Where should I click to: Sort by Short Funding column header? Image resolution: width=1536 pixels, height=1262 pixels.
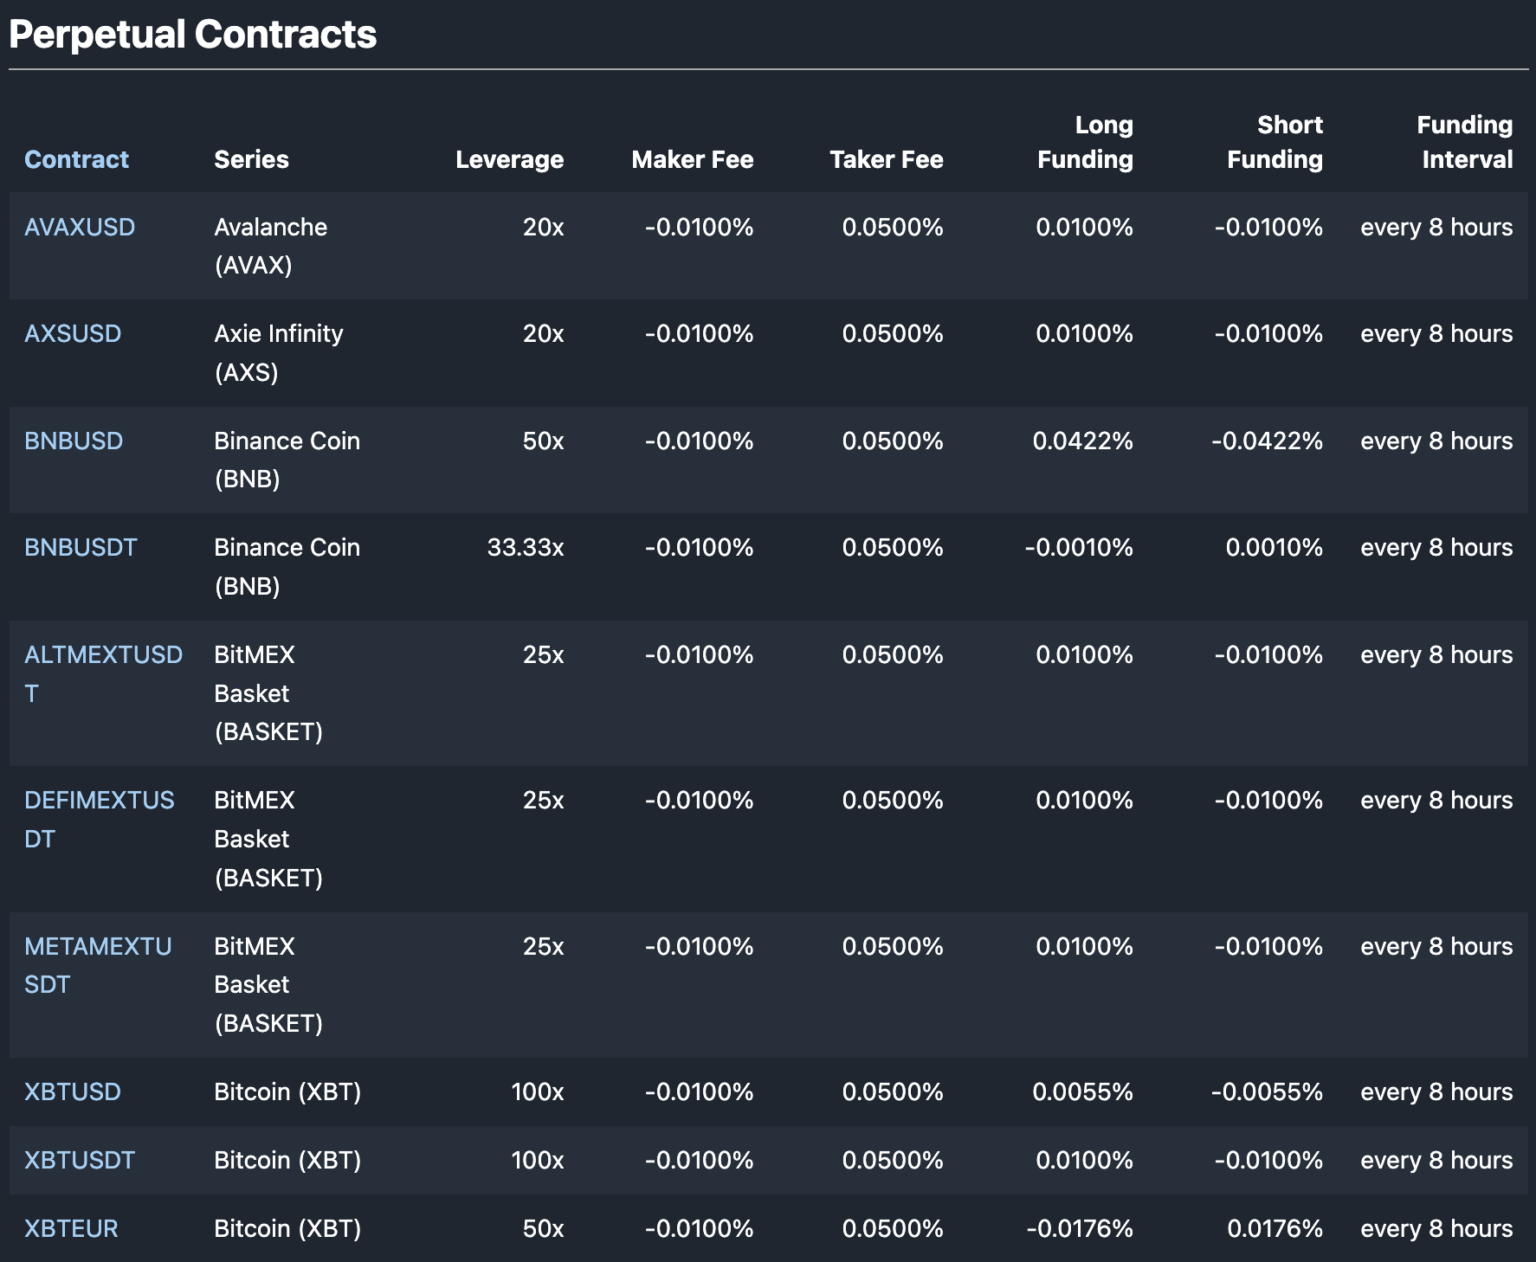[x=1273, y=142]
